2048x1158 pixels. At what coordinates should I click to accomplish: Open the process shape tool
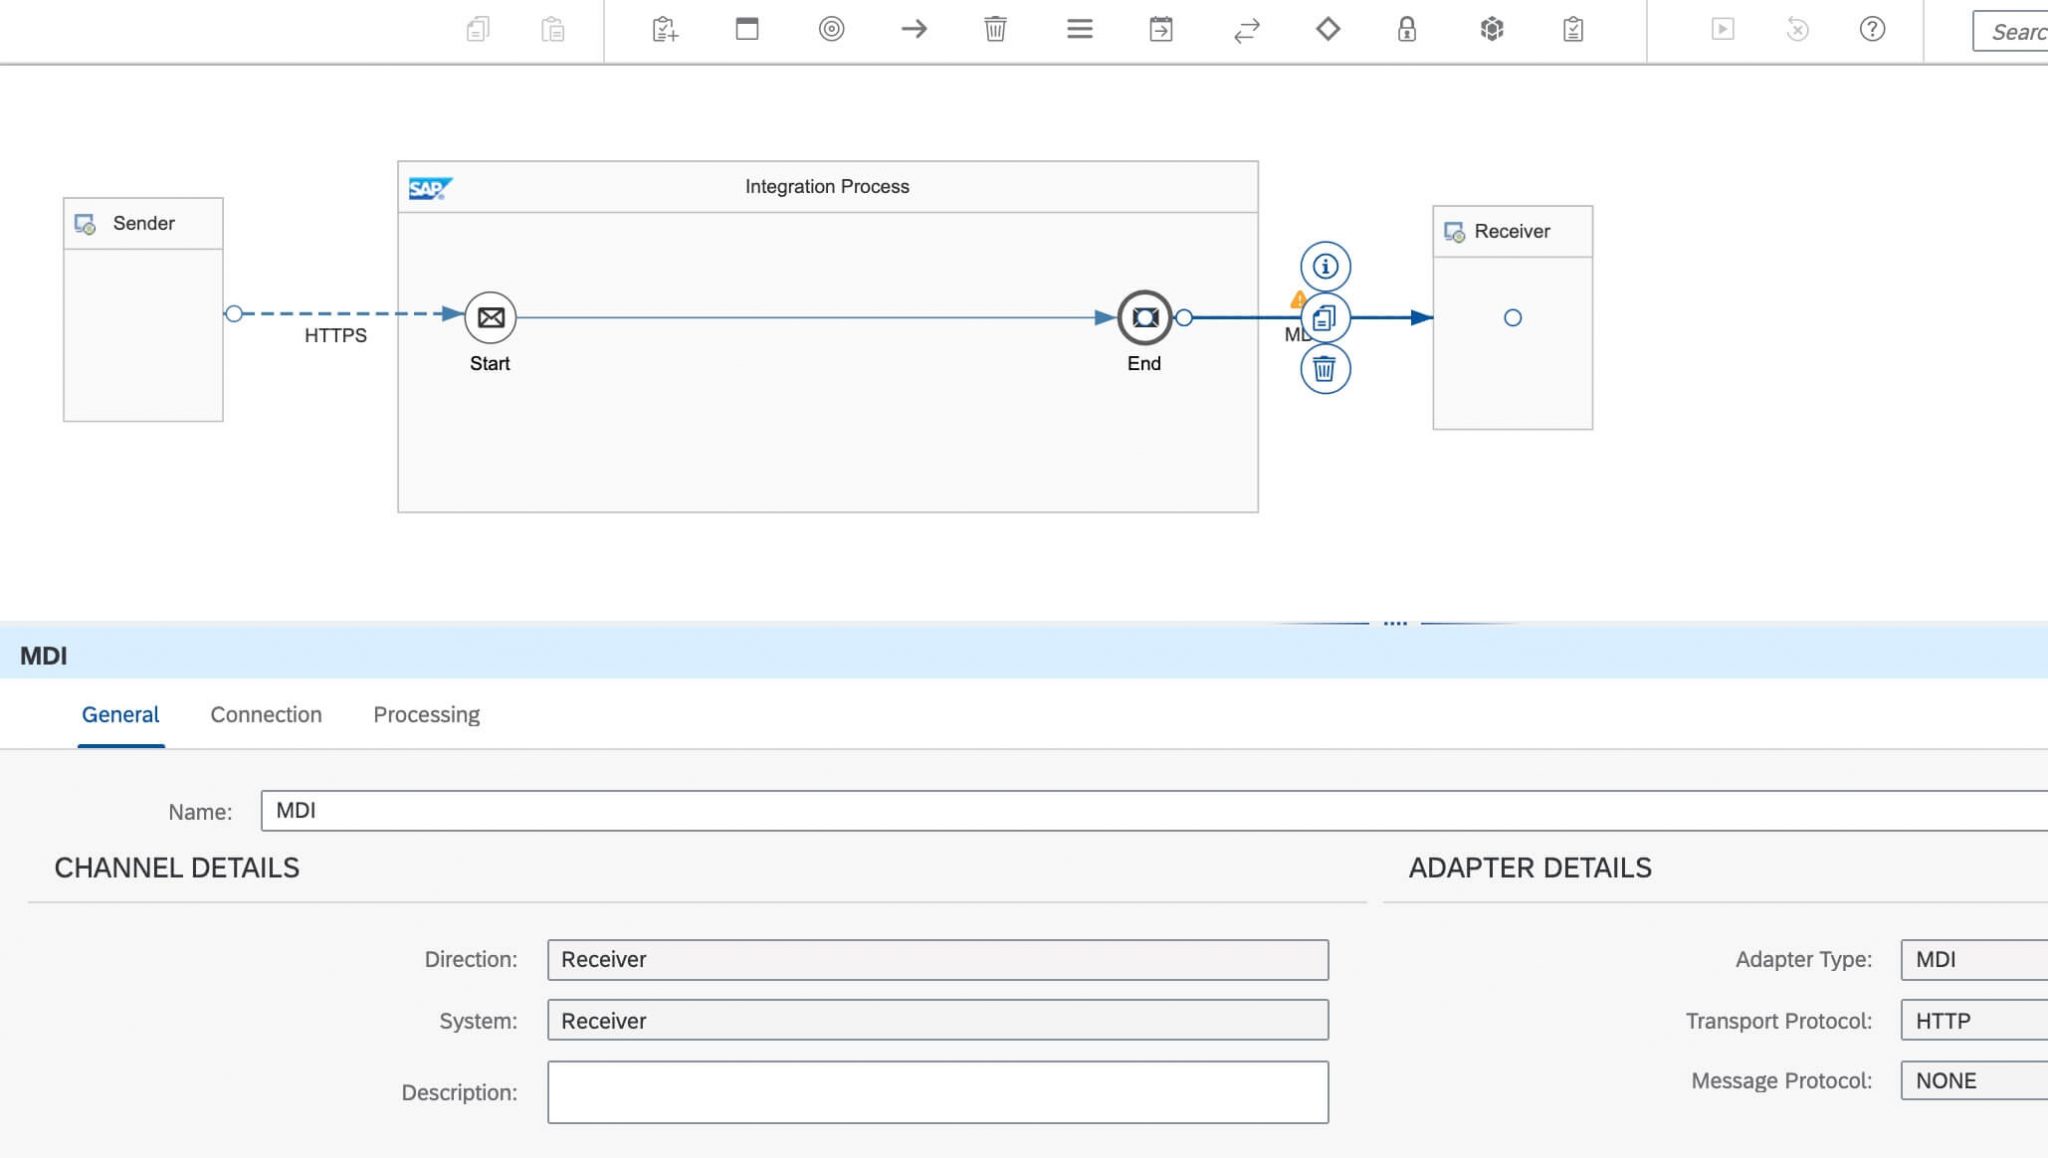coord(744,30)
